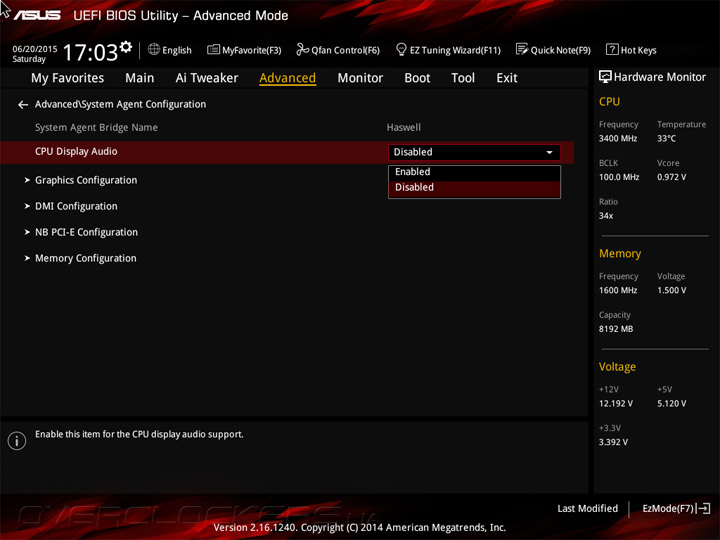Click BCLK value 100.0 MHz
Image resolution: width=720 pixels, height=540 pixels.
[619, 177]
